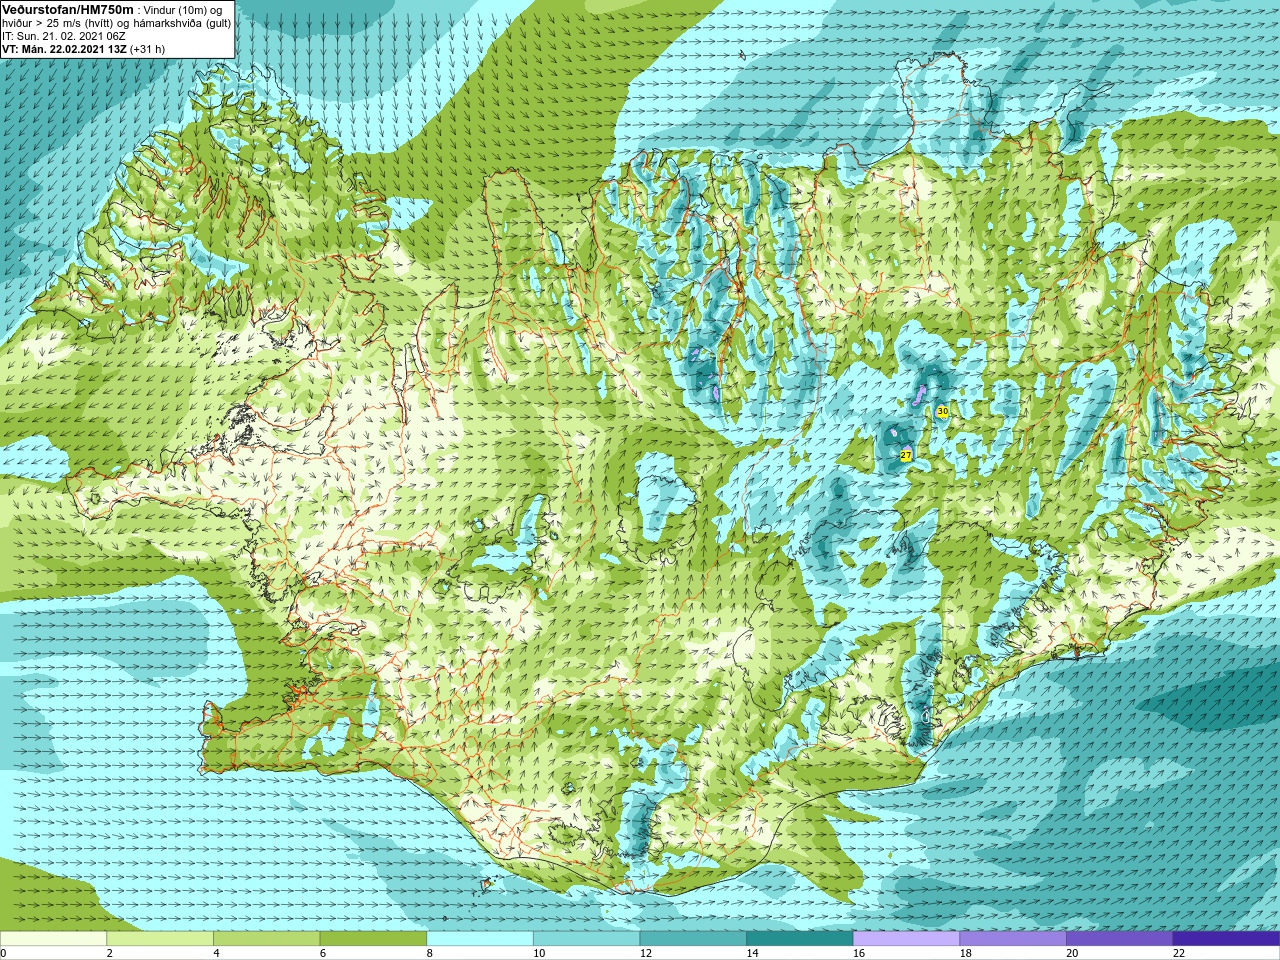Select the 10–12 m/s turquoise legend swatch
This screenshot has height=960, width=1280.
click(x=586, y=939)
